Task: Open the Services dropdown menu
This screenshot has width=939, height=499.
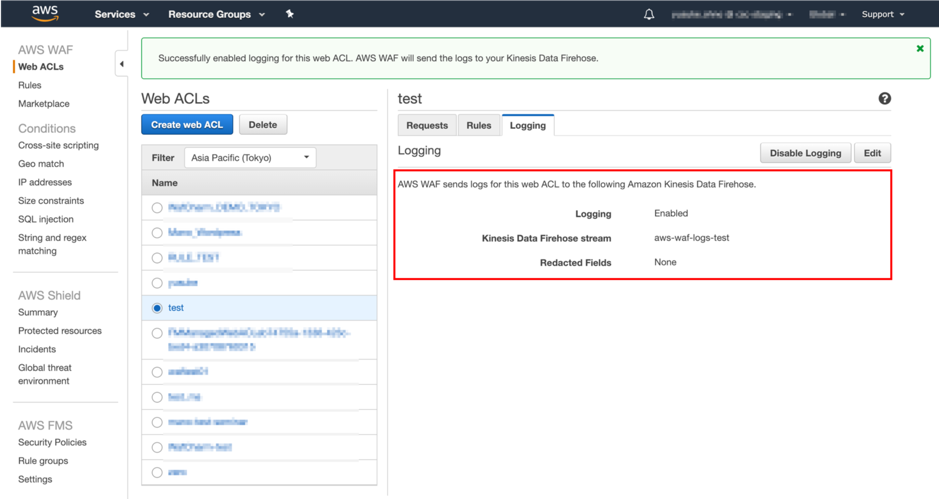Action: tap(122, 14)
